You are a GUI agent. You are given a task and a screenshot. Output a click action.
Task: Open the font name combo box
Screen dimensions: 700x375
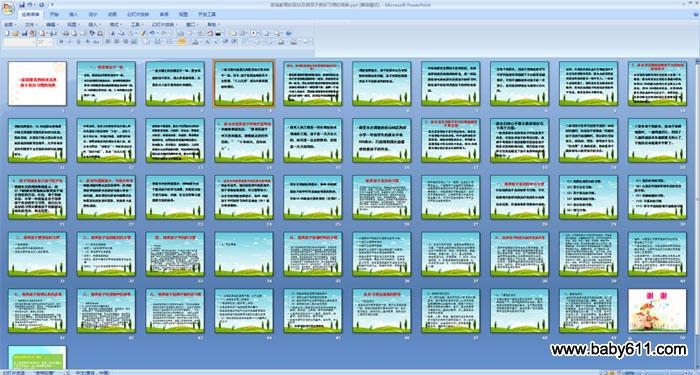pyautogui.click(x=19, y=42)
